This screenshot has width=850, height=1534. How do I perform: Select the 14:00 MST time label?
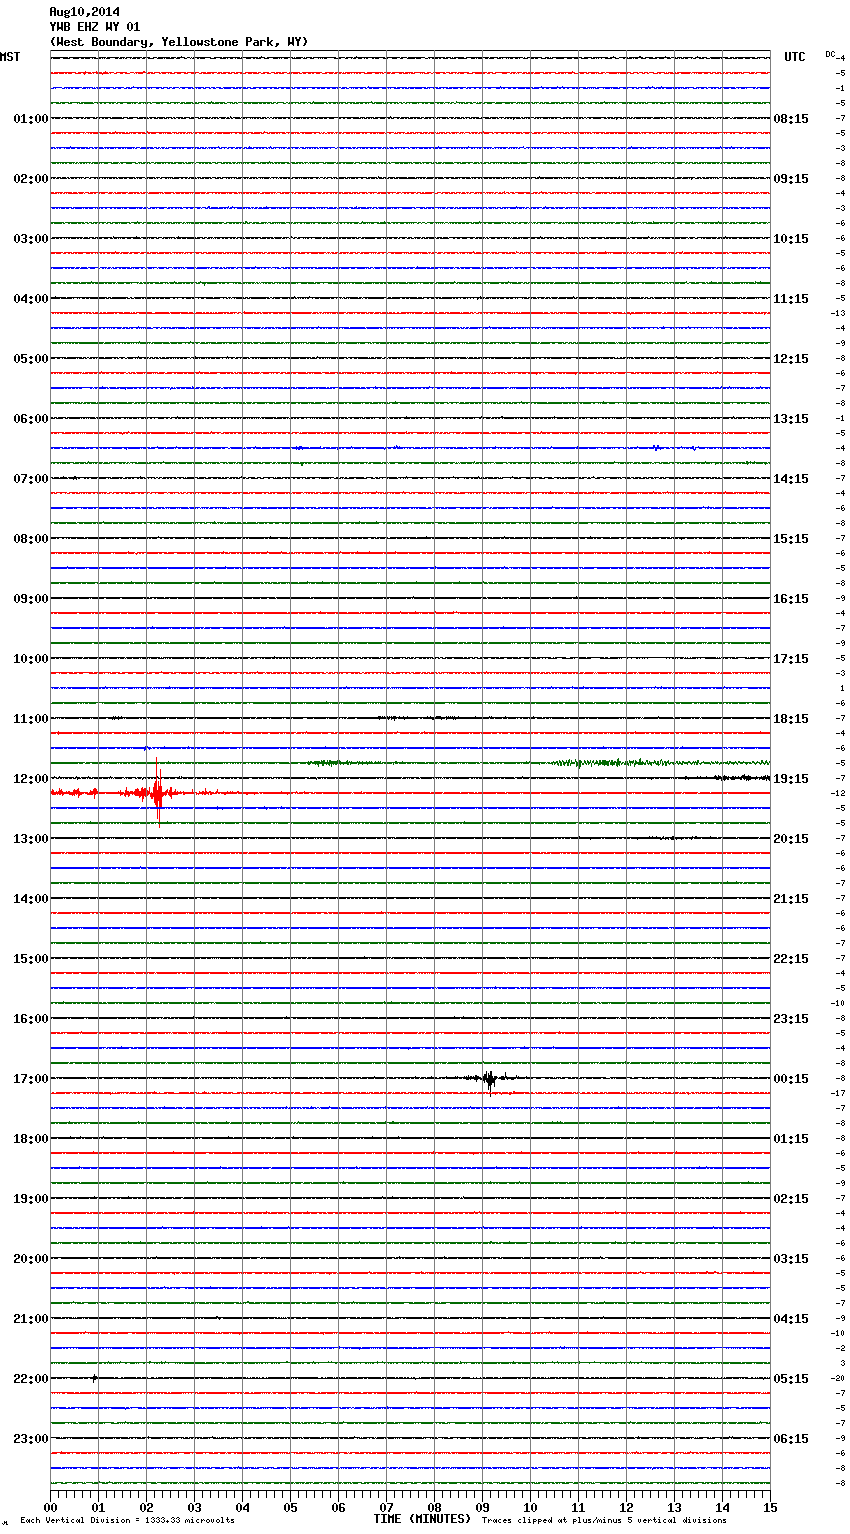click(30, 899)
